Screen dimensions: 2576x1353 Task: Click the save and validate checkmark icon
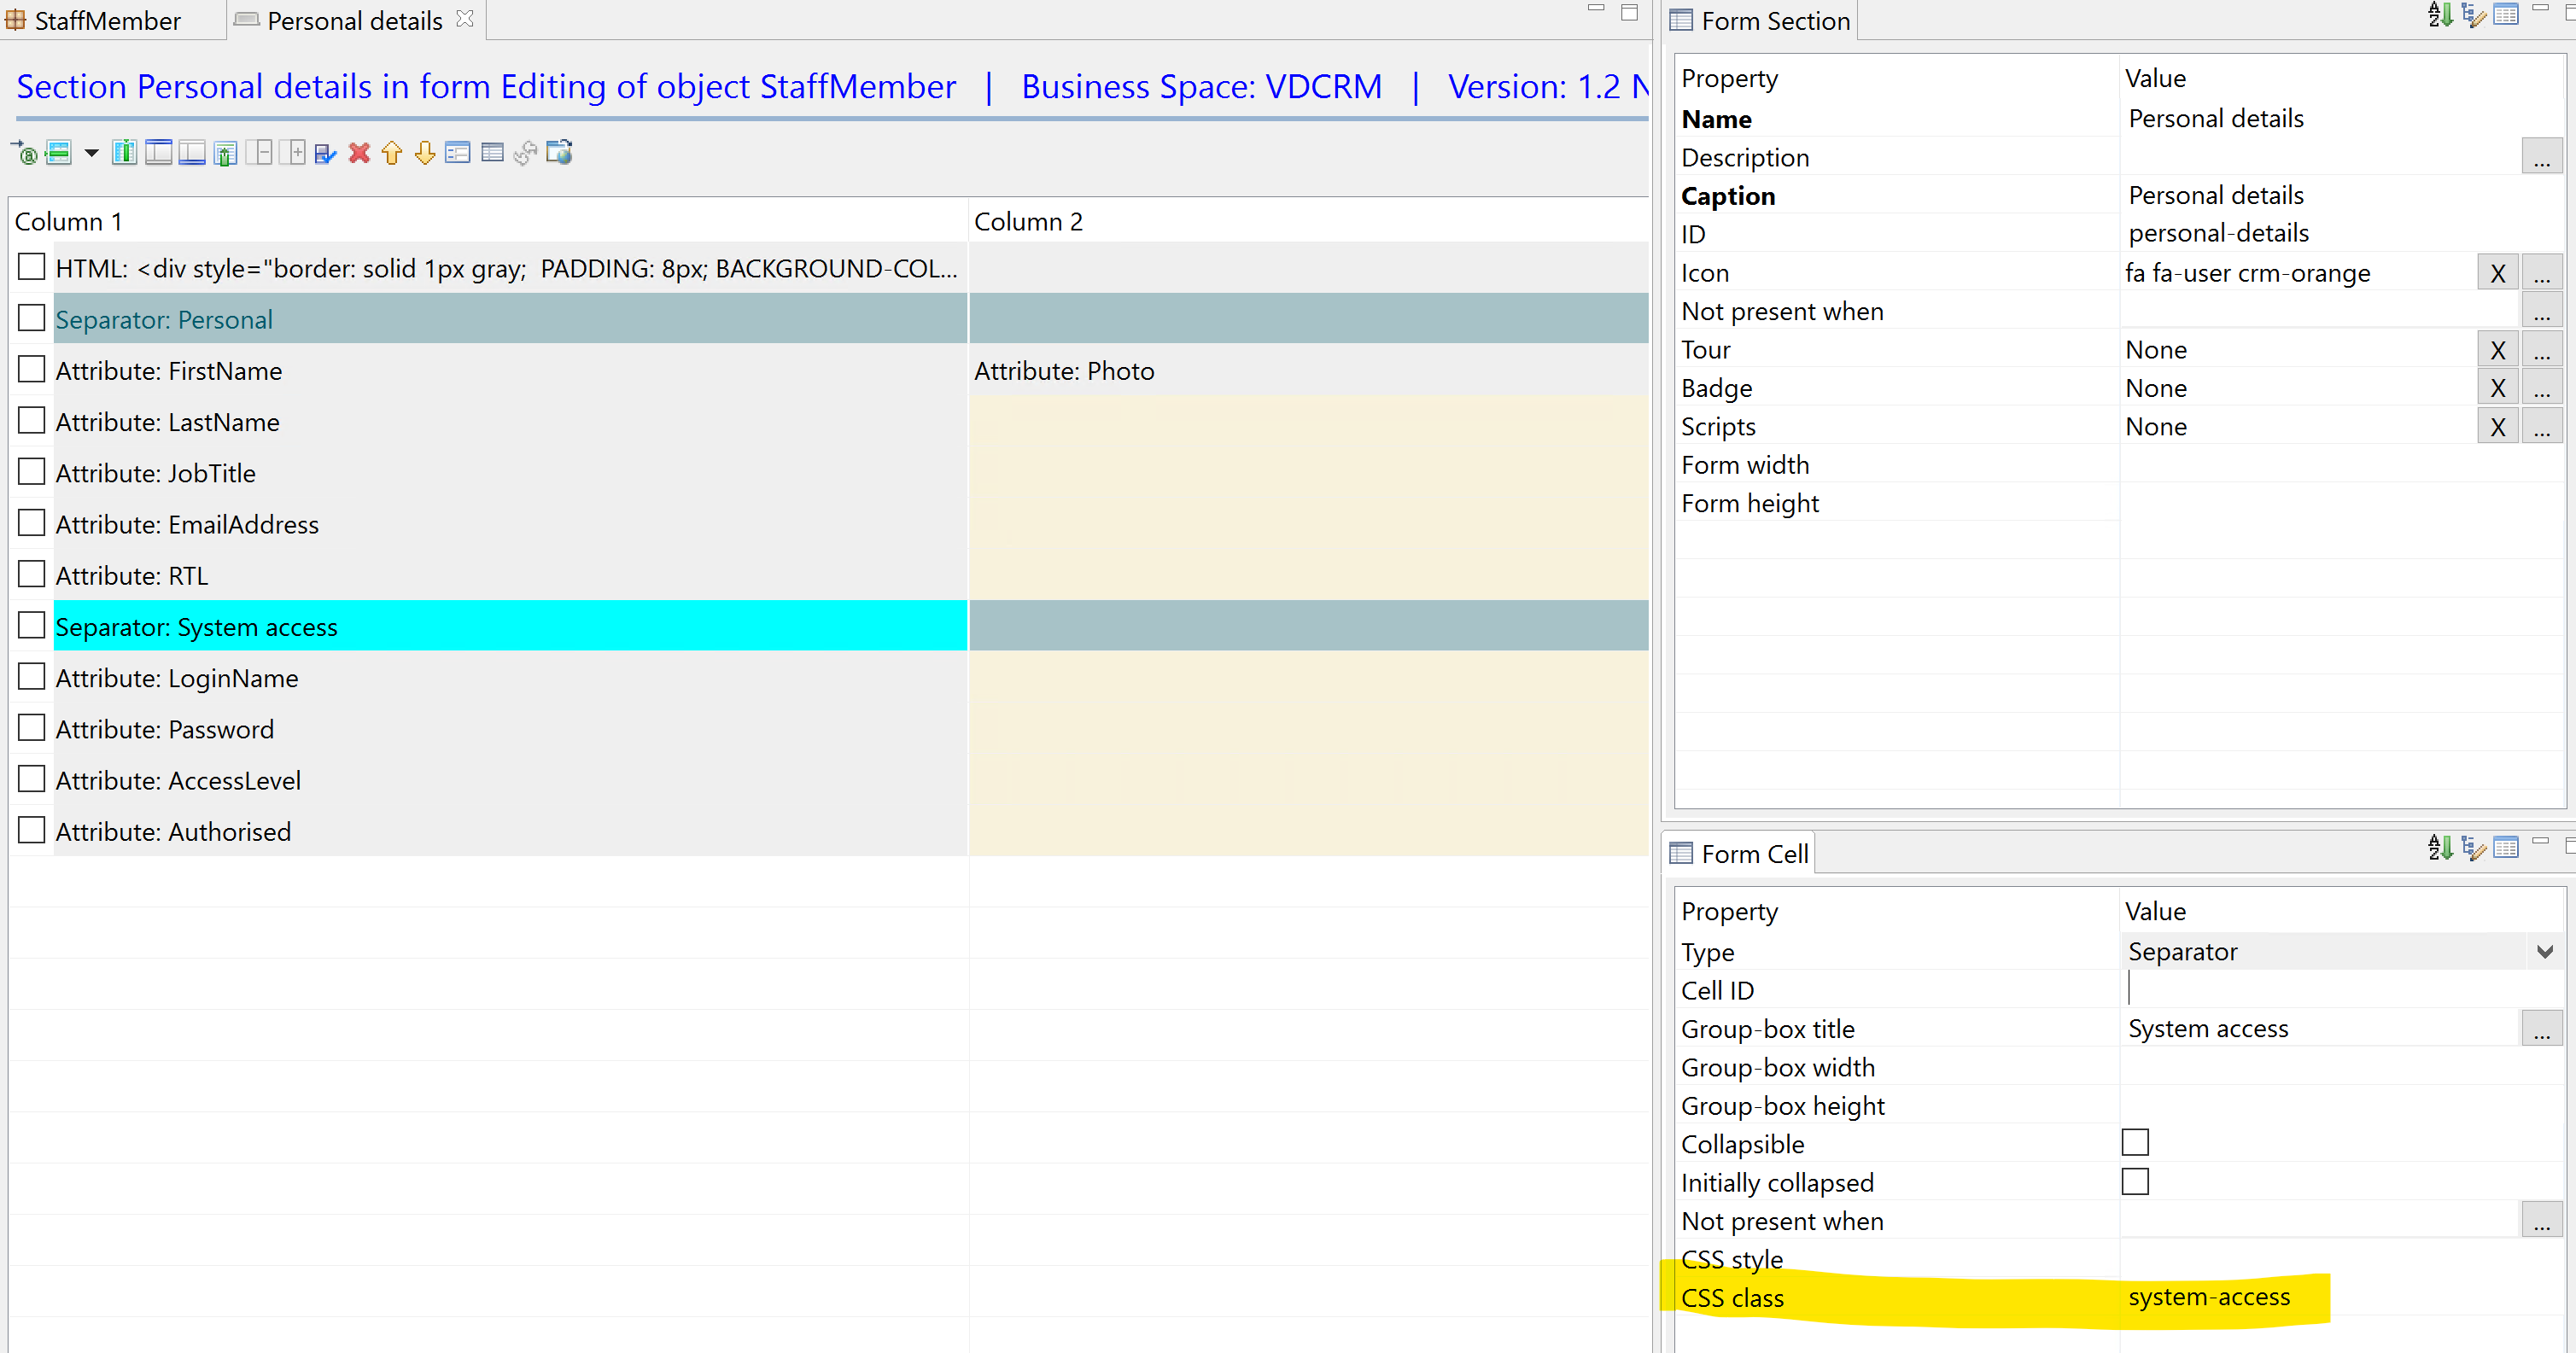pyautogui.click(x=325, y=153)
